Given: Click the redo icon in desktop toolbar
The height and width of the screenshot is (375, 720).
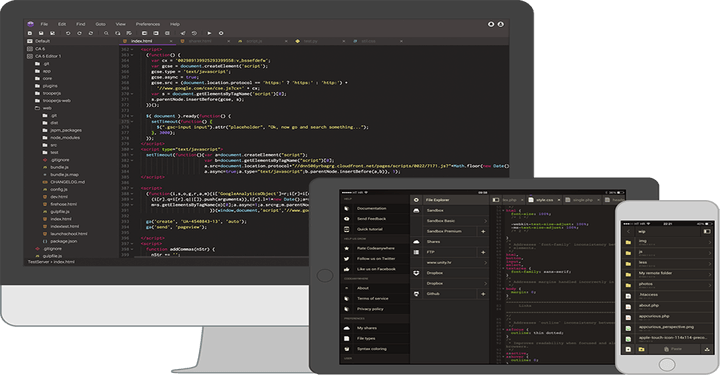Looking at the screenshot, I should (x=79, y=33).
